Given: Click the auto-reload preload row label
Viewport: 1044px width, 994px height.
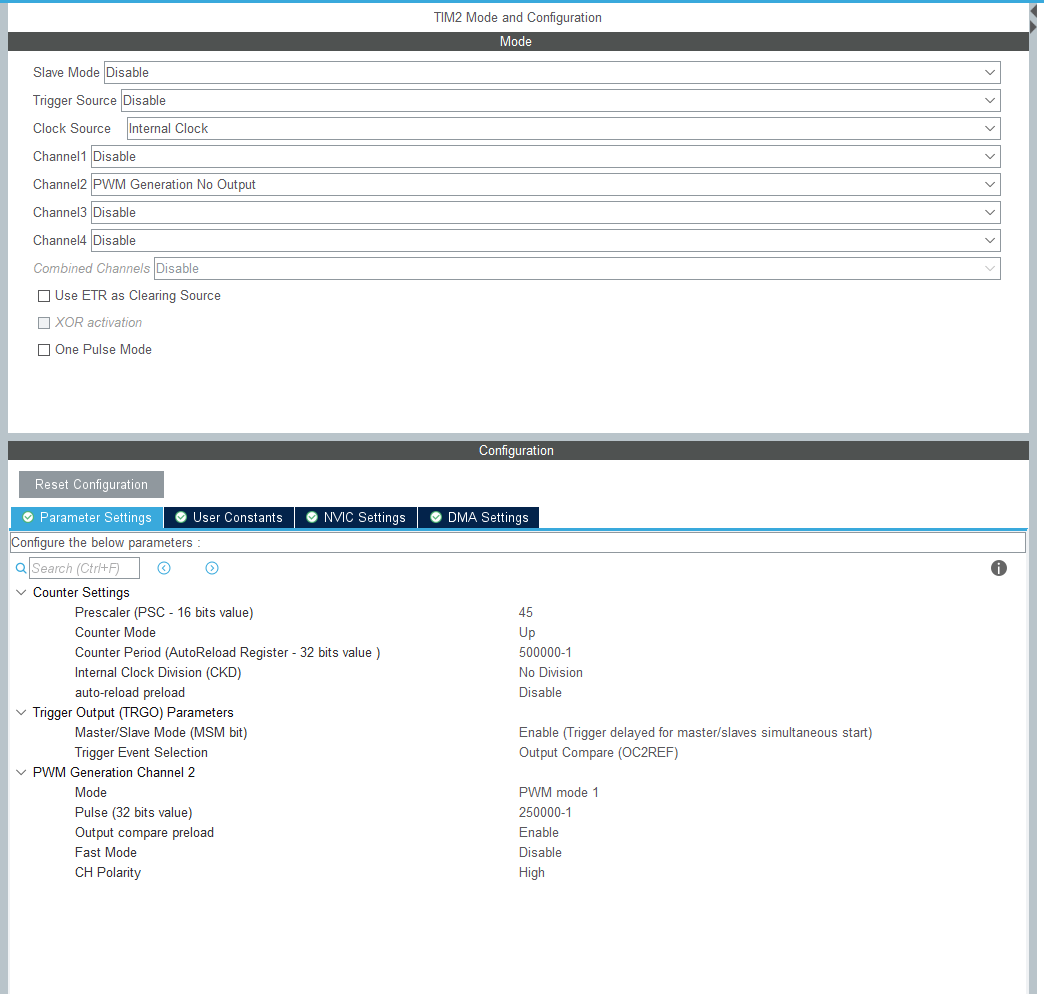Looking at the screenshot, I should [130, 692].
